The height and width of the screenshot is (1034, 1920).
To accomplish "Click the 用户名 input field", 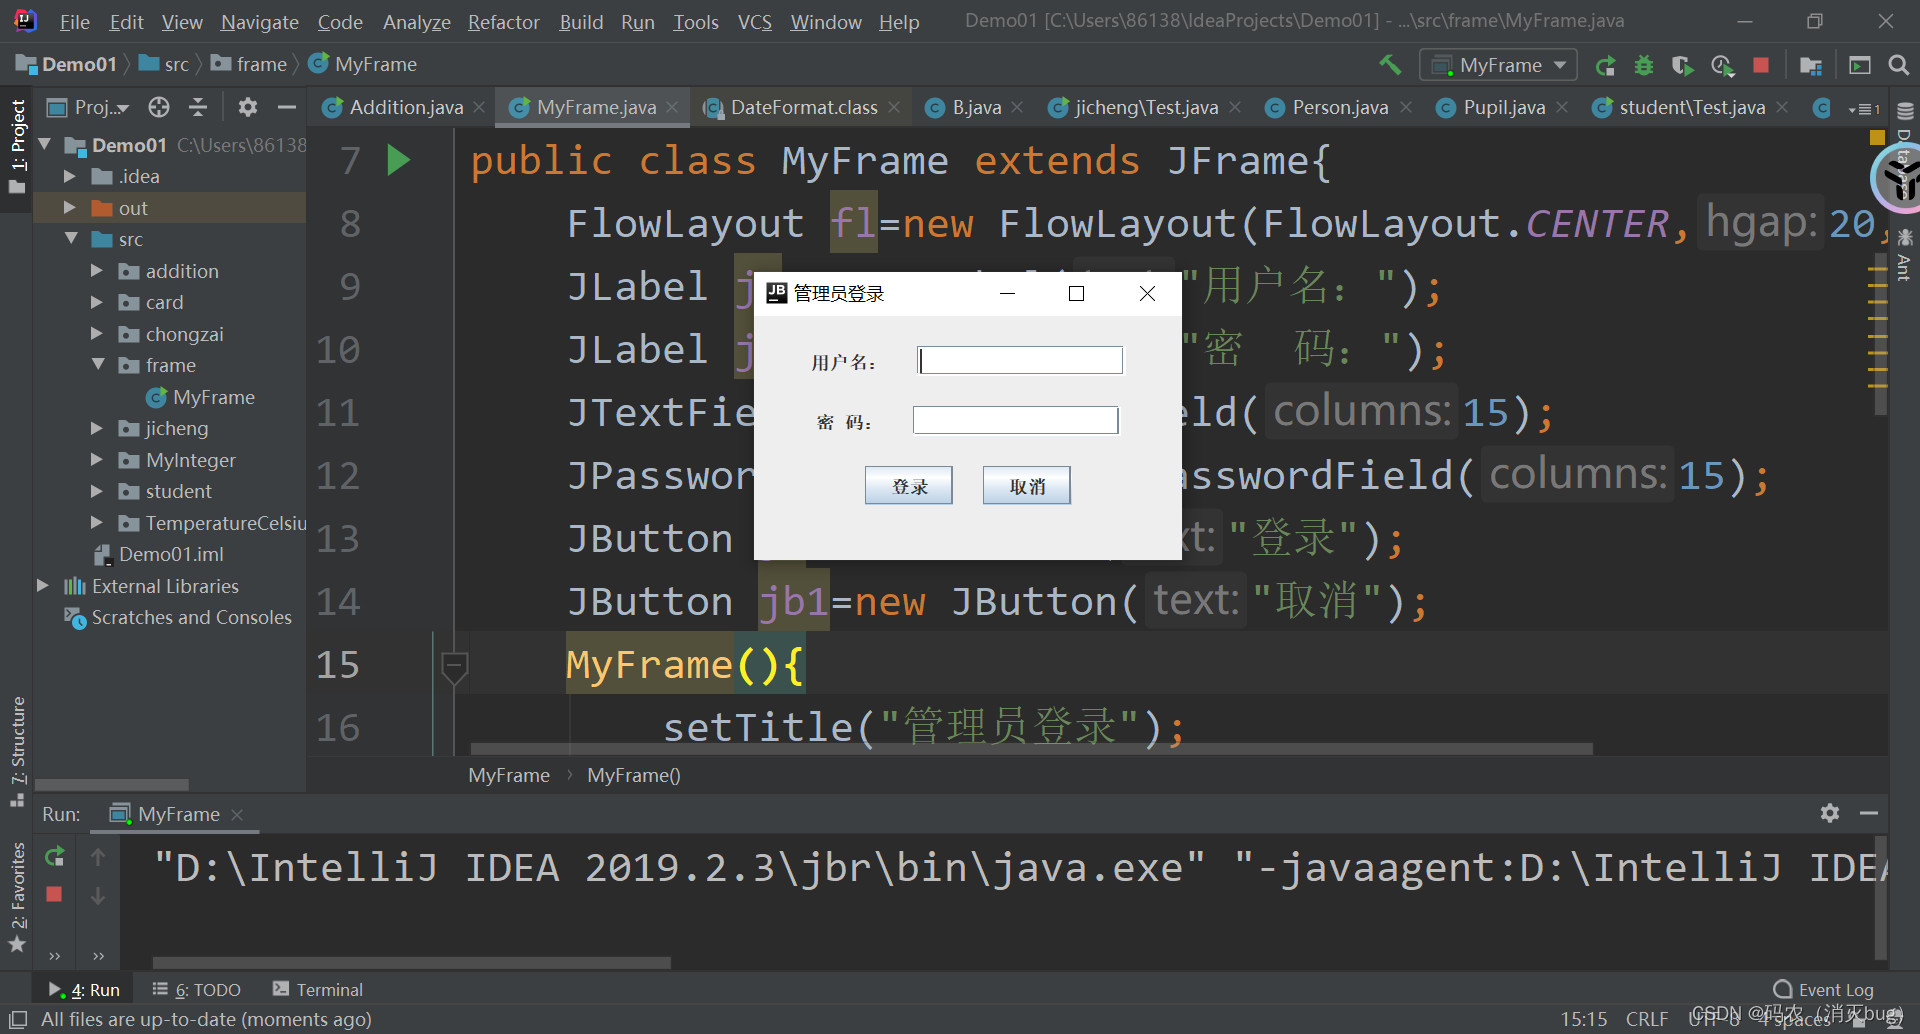I will click(1019, 360).
